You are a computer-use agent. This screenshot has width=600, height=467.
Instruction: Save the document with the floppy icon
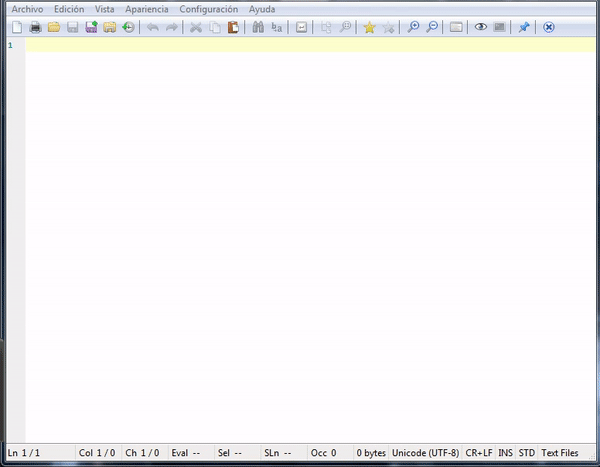click(x=72, y=27)
